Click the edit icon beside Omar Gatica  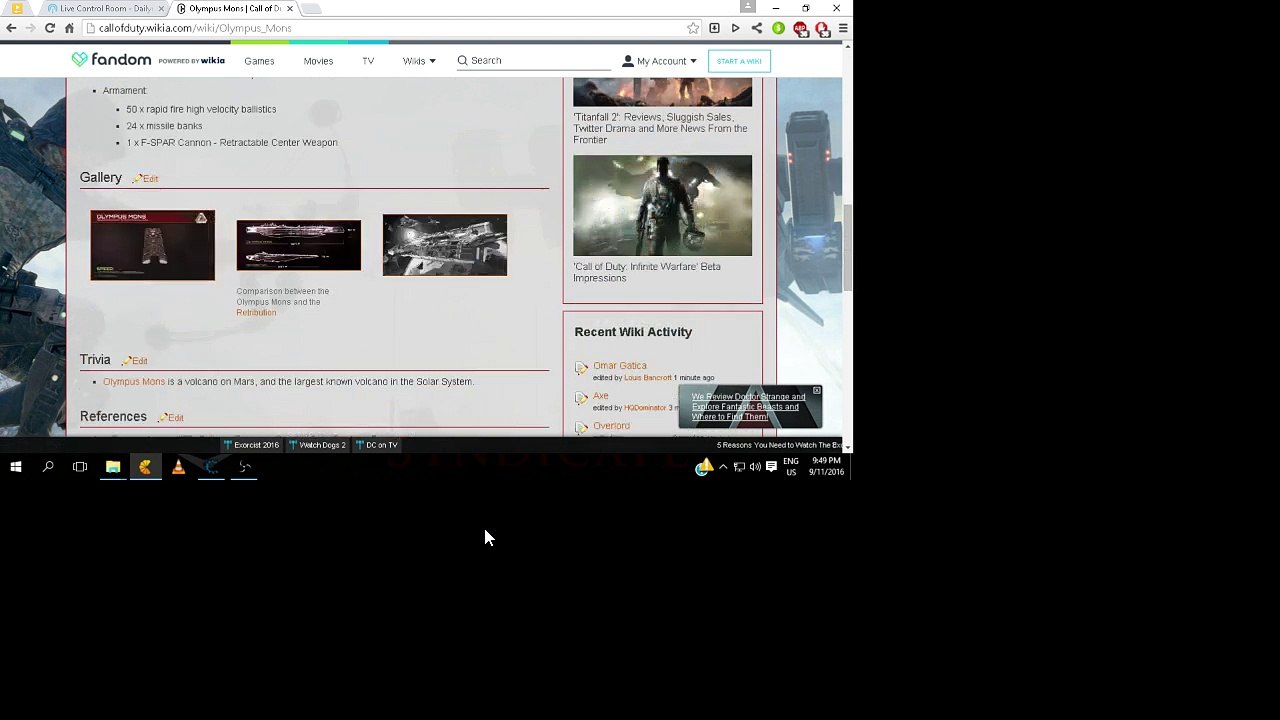pyautogui.click(x=581, y=368)
